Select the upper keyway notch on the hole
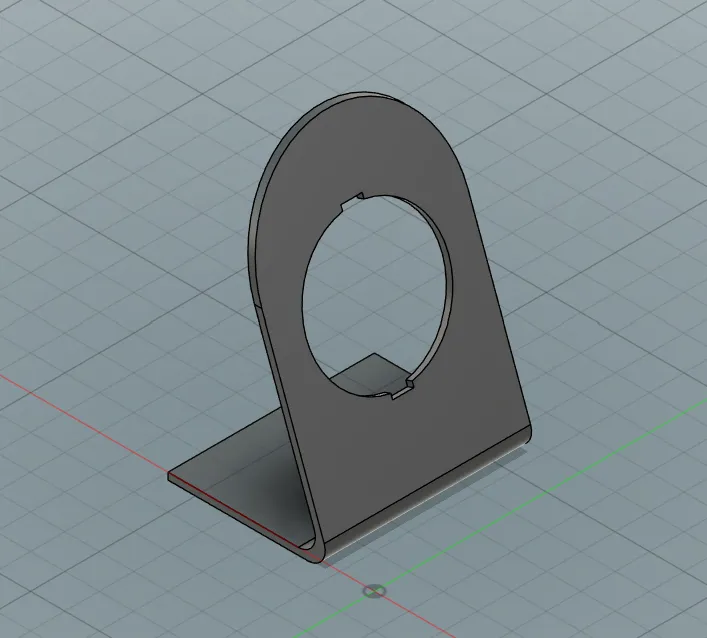707x638 pixels. [x=352, y=202]
